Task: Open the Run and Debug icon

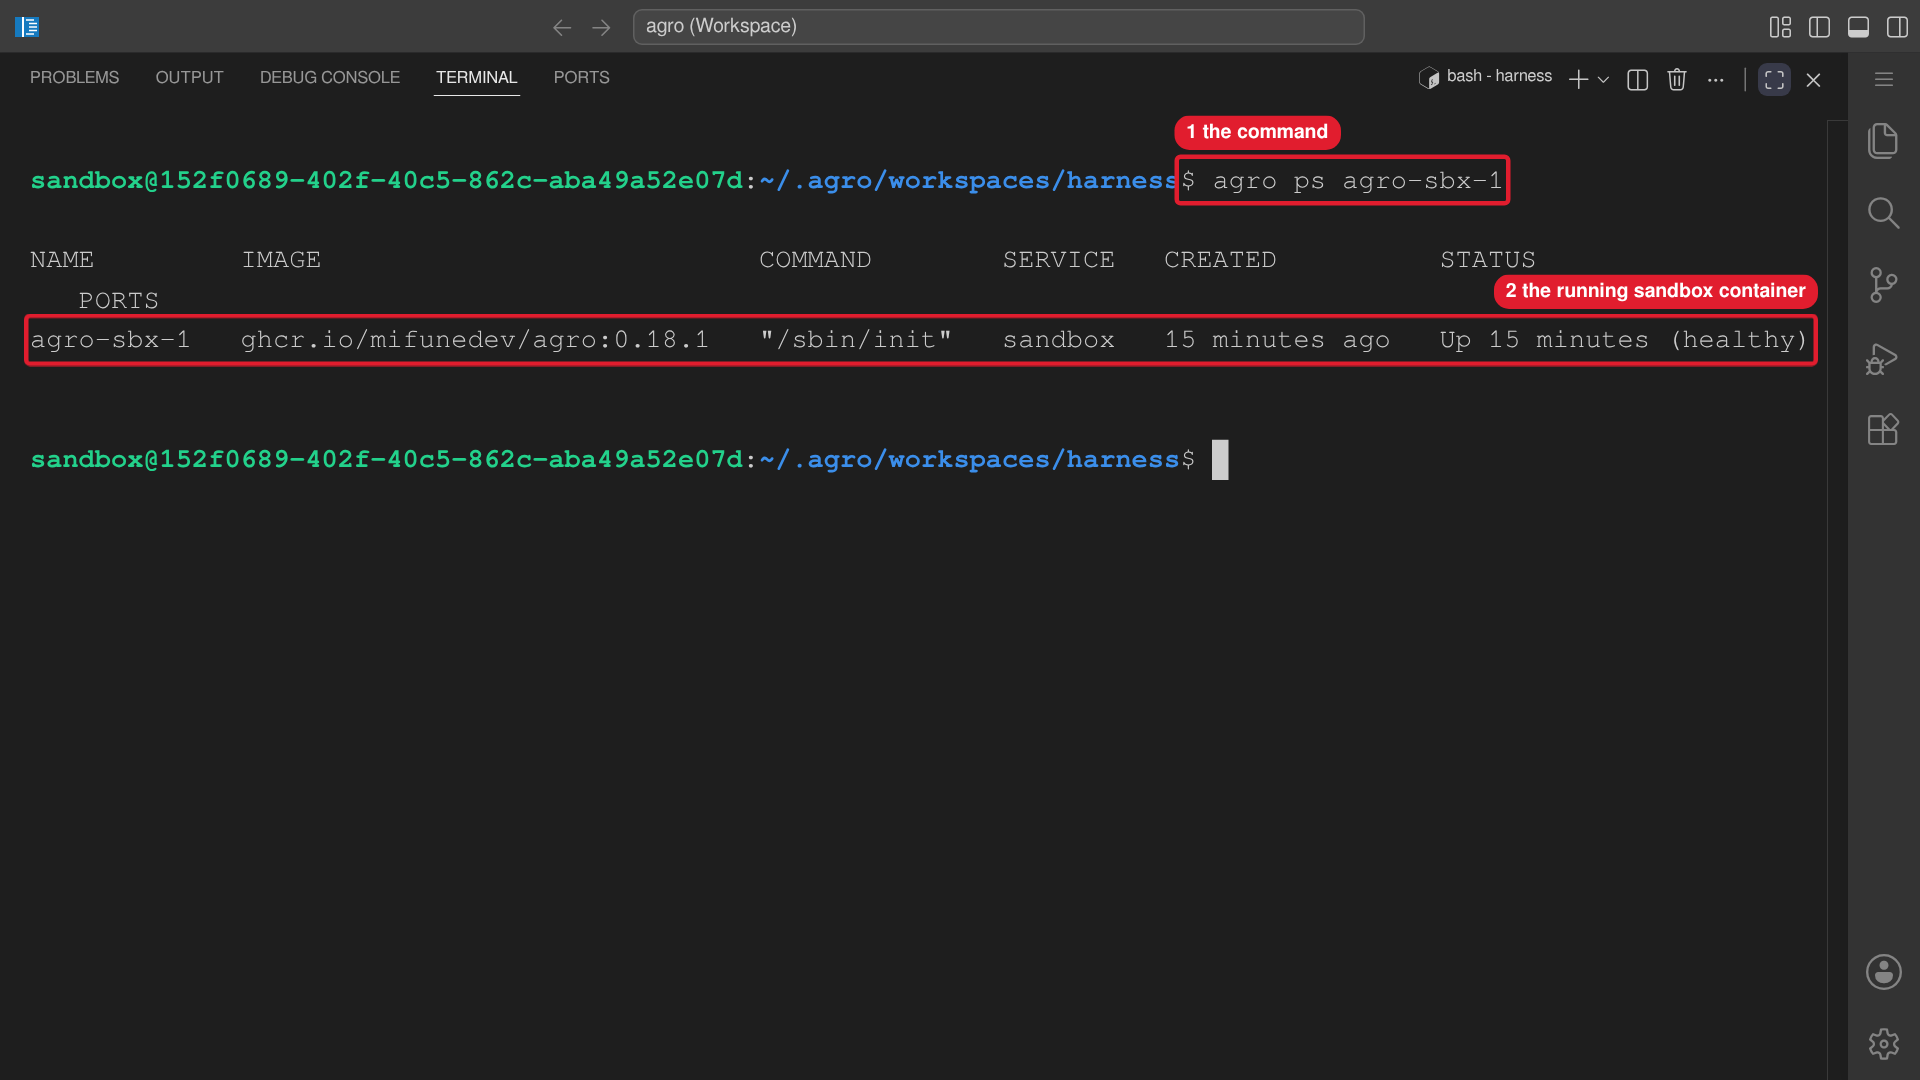Action: (x=1883, y=358)
